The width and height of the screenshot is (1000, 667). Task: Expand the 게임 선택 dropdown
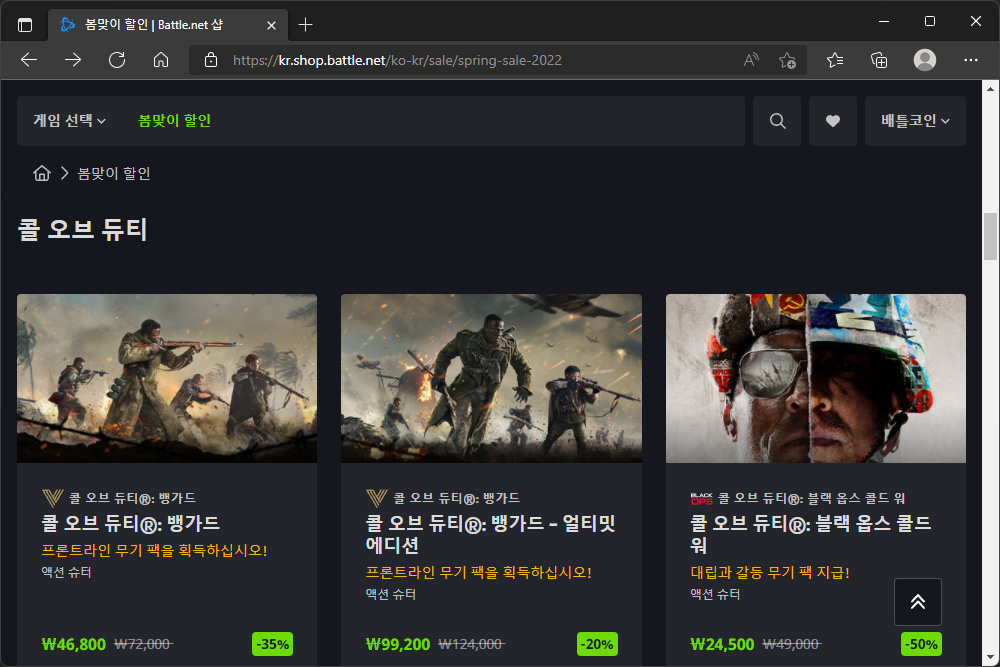pos(70,121)
